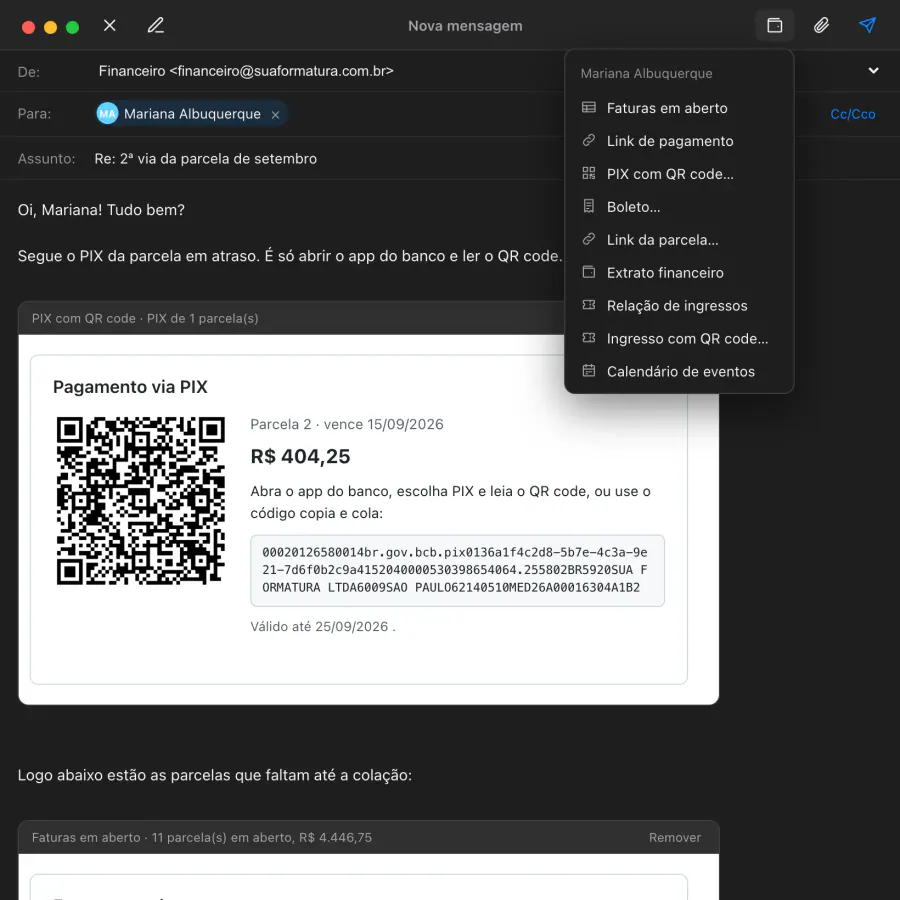Click Mariana Albuquerque menu header label
900x900 pixels.
point(646,73)
